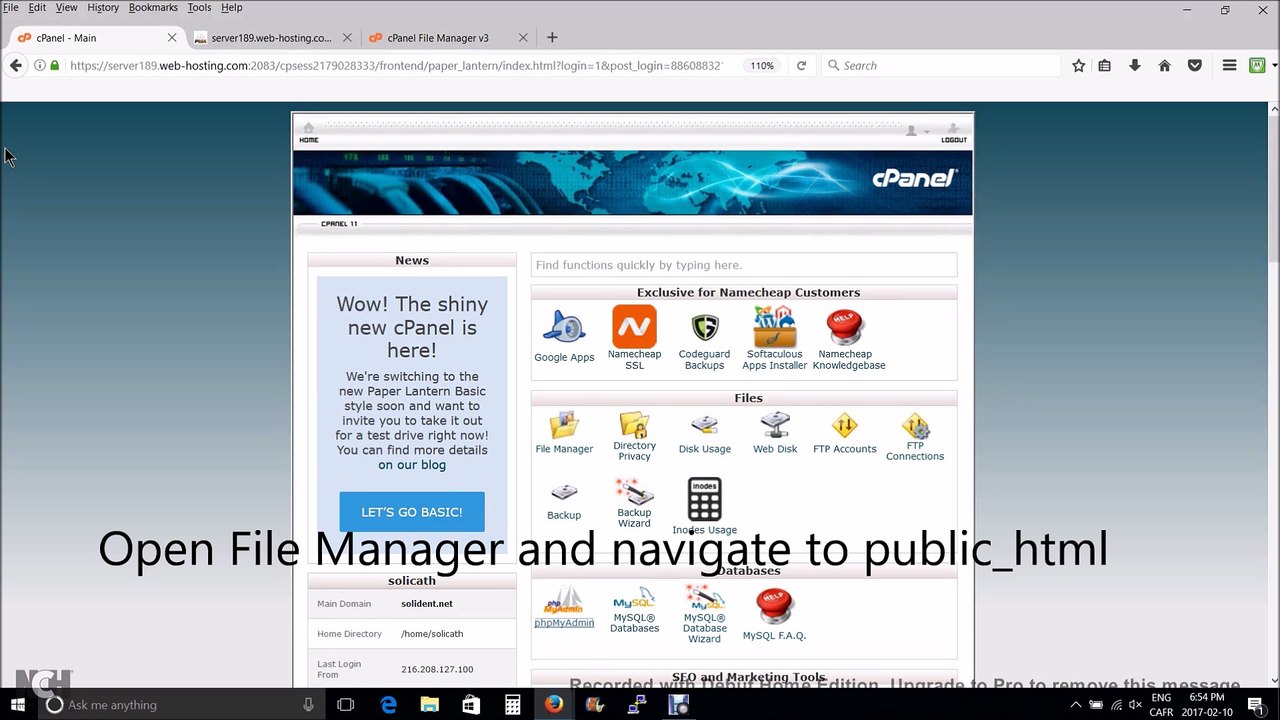1280x720 pixels.
Task: Click the browser URL address bar
Action: click(395, 65)
